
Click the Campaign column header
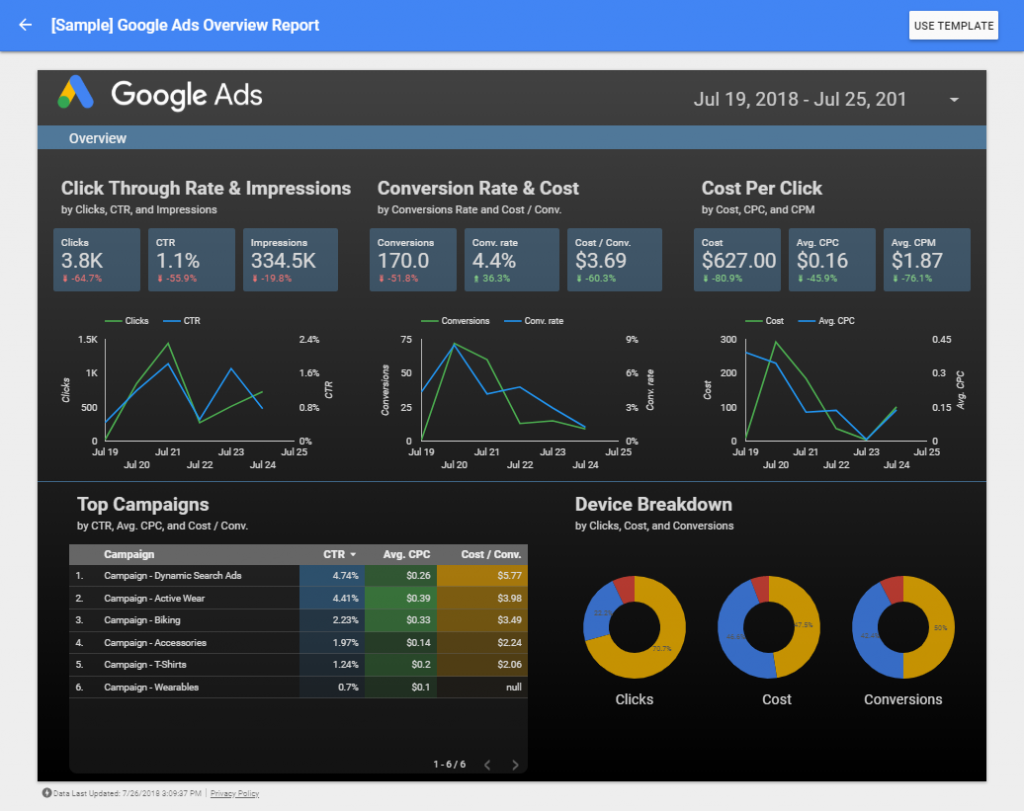click(x=129, y=554)
